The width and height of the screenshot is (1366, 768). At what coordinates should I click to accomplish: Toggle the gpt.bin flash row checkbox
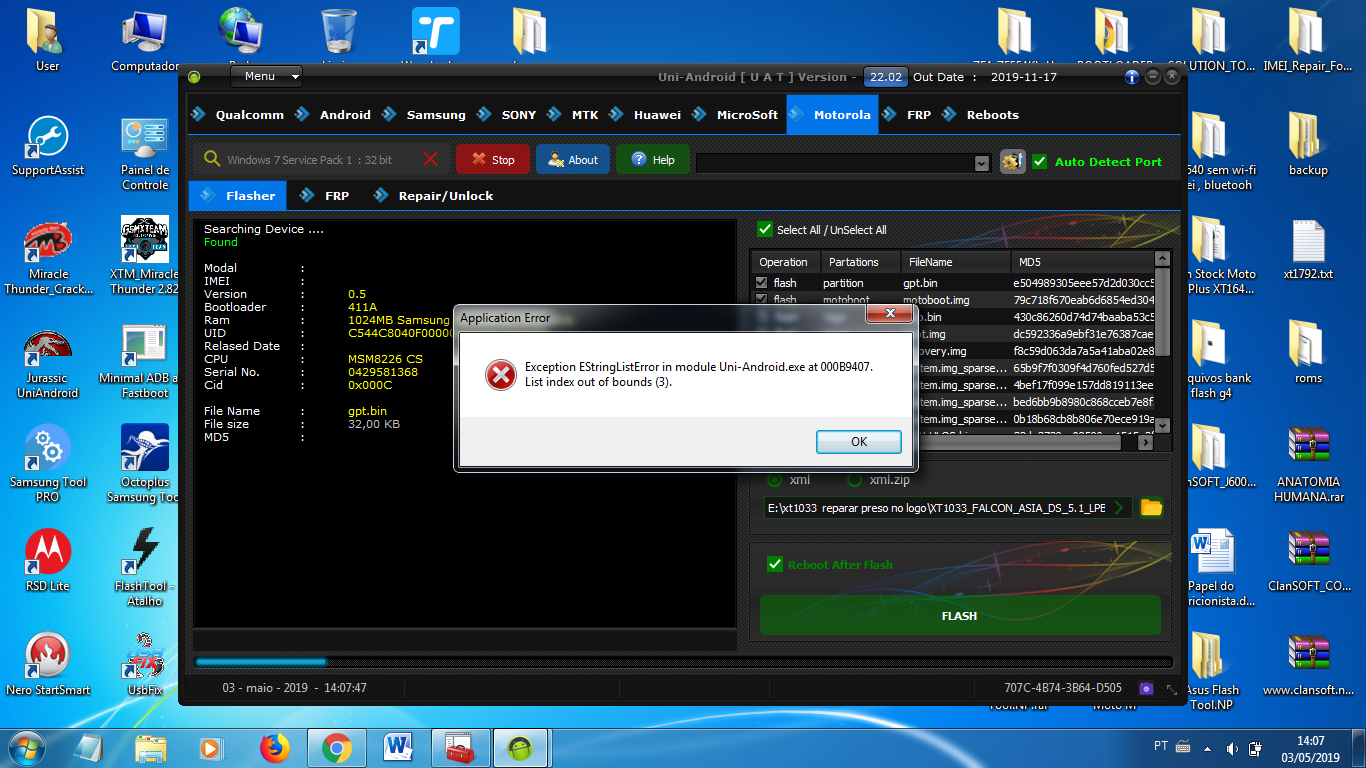[x=762, y=283]
